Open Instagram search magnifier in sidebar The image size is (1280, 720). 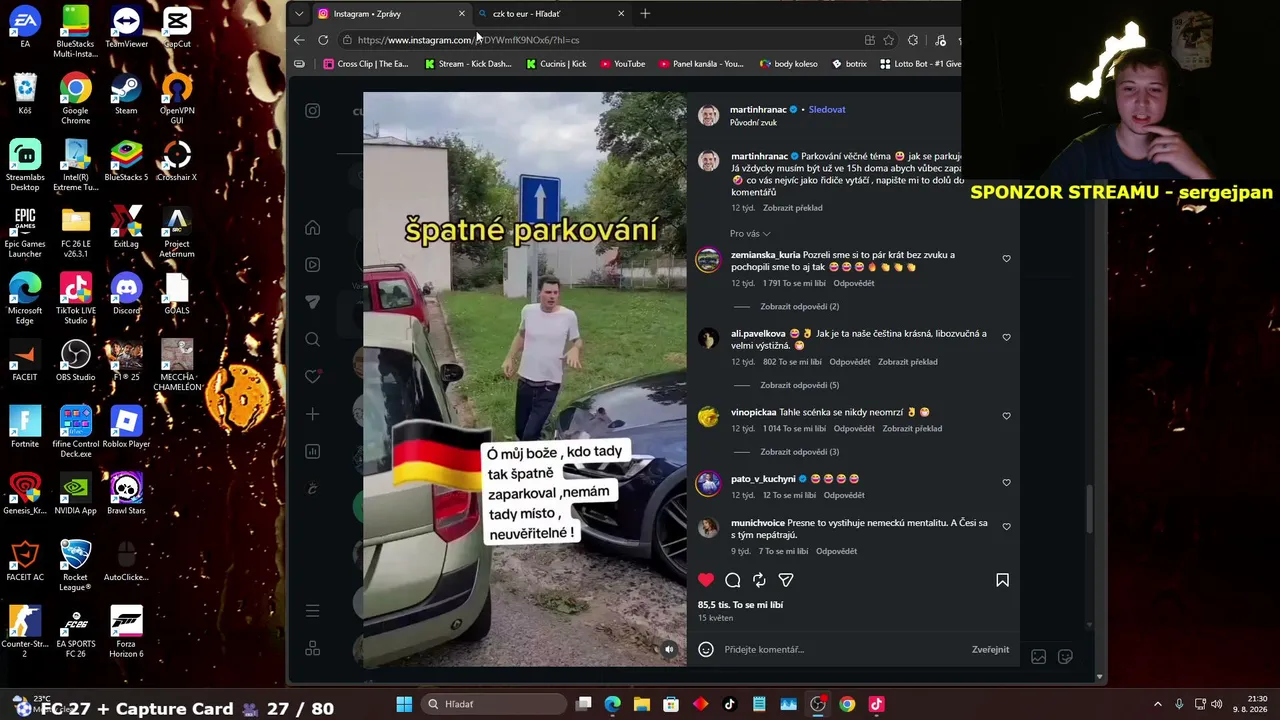(313, 339)
